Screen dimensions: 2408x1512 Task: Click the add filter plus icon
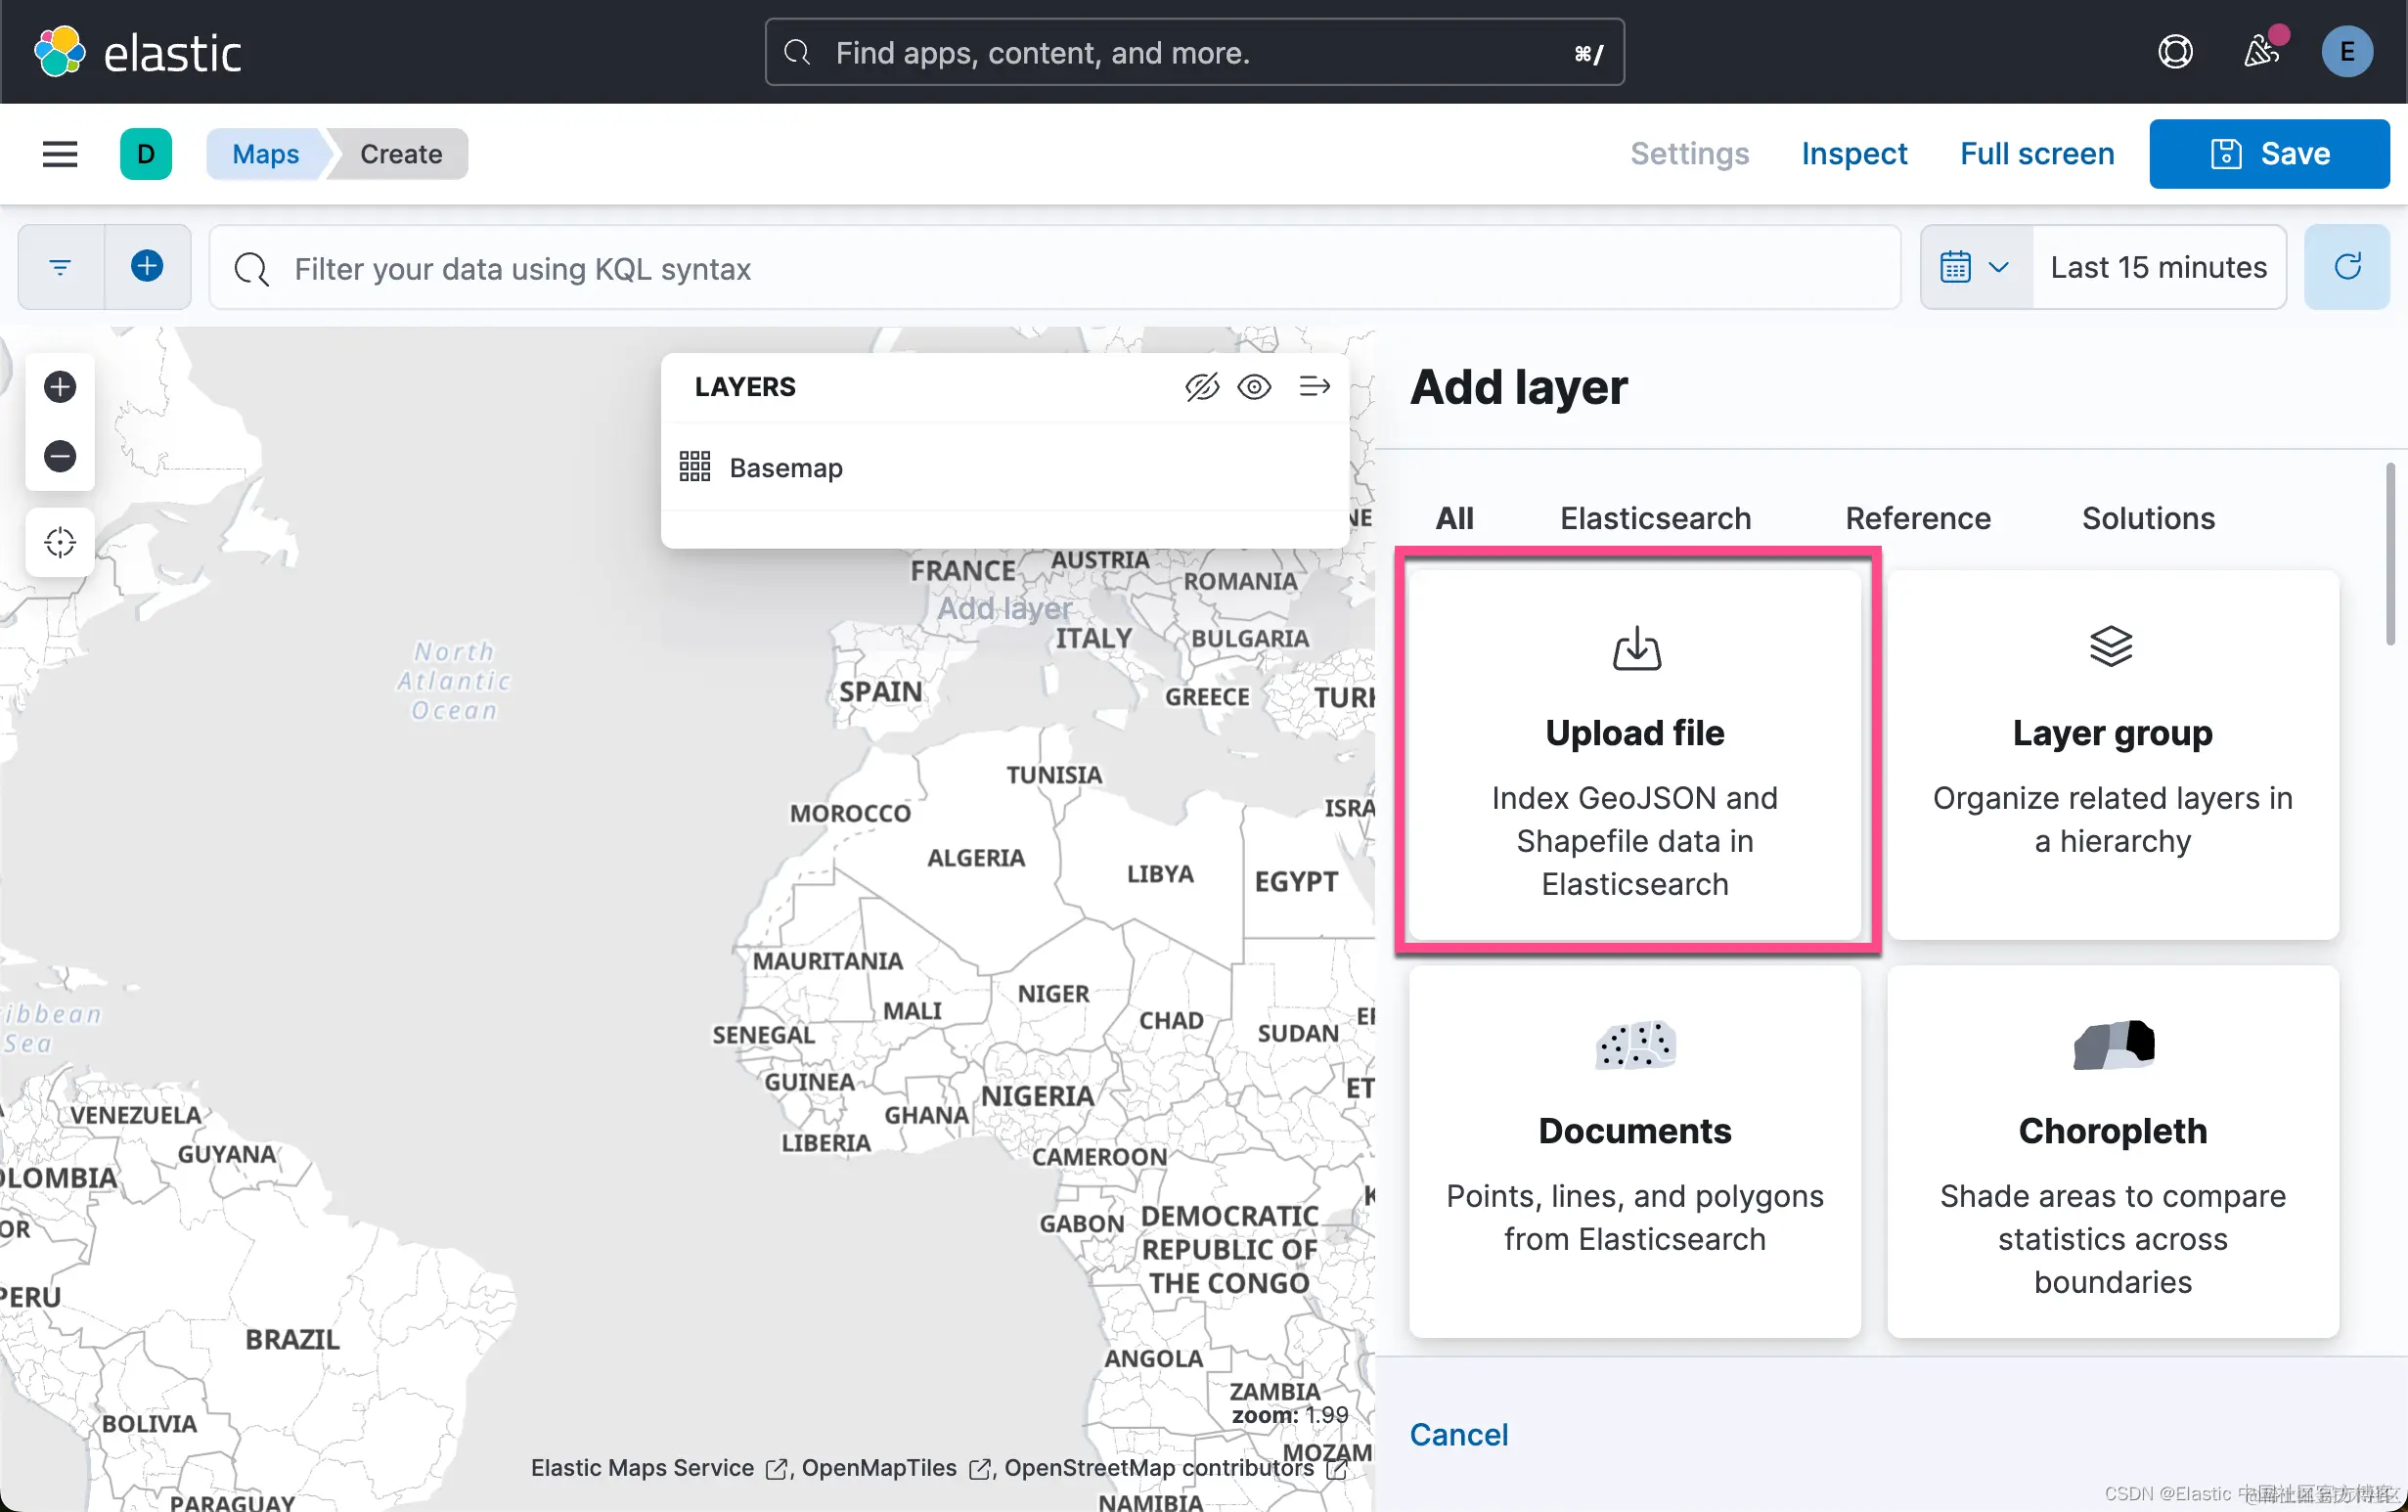(147, 266)
